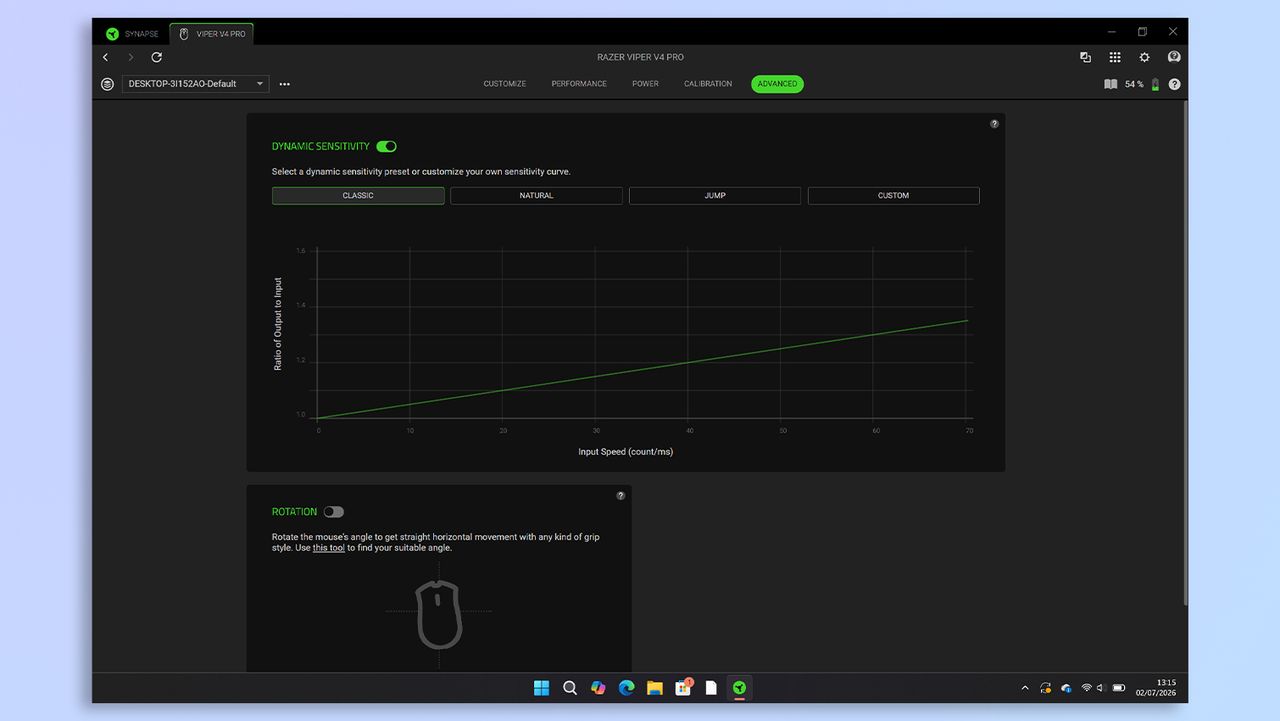Show help for the Rotation panel
The width and height of the screenshot is (1280, 721).
[620, 496]
